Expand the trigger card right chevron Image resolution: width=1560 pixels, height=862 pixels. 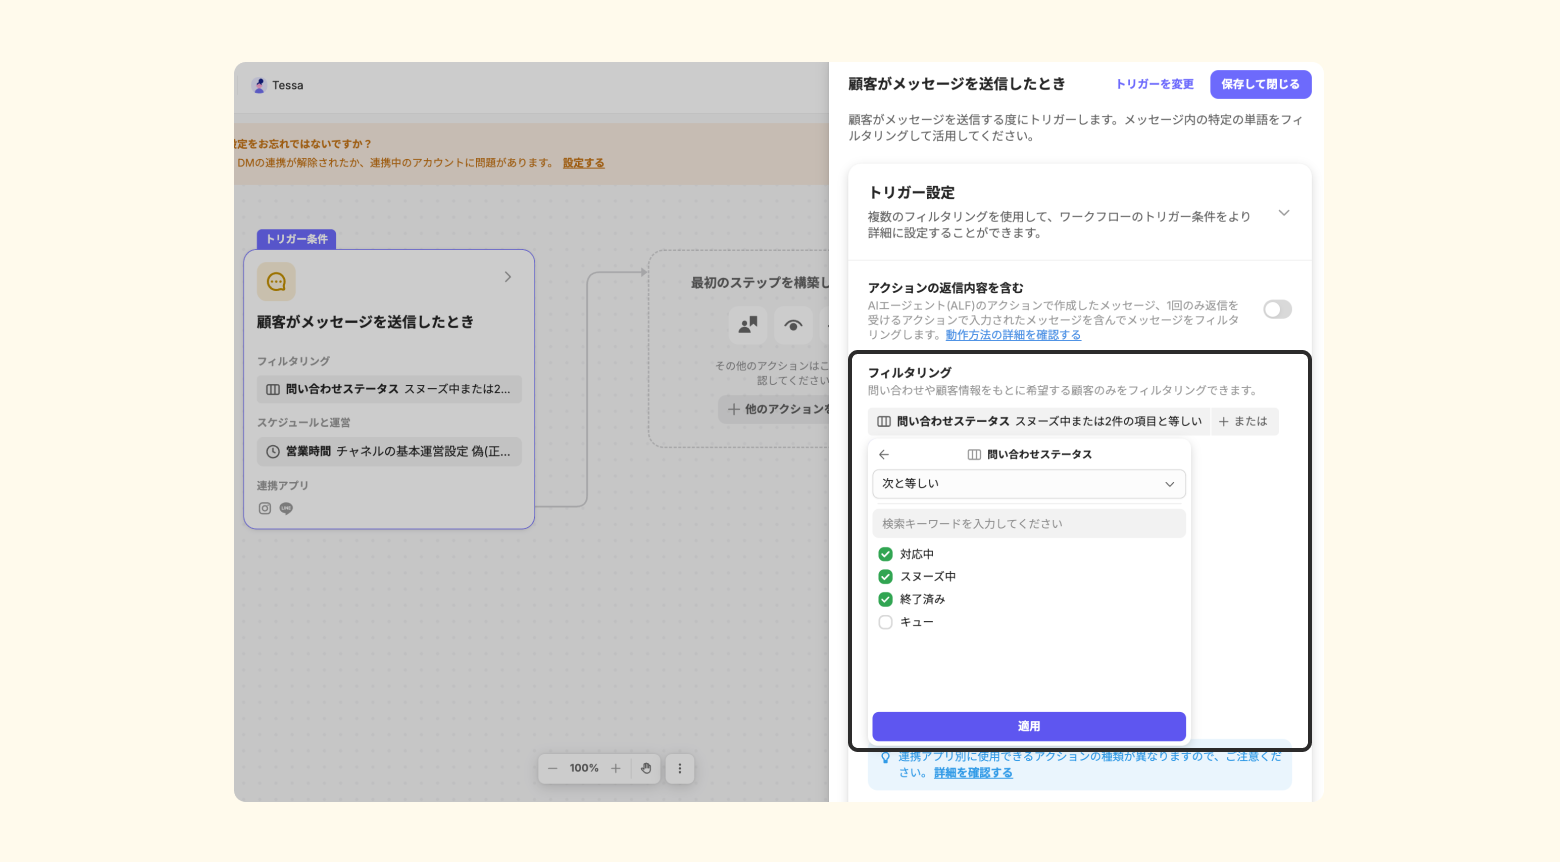[x=508, y=277]
